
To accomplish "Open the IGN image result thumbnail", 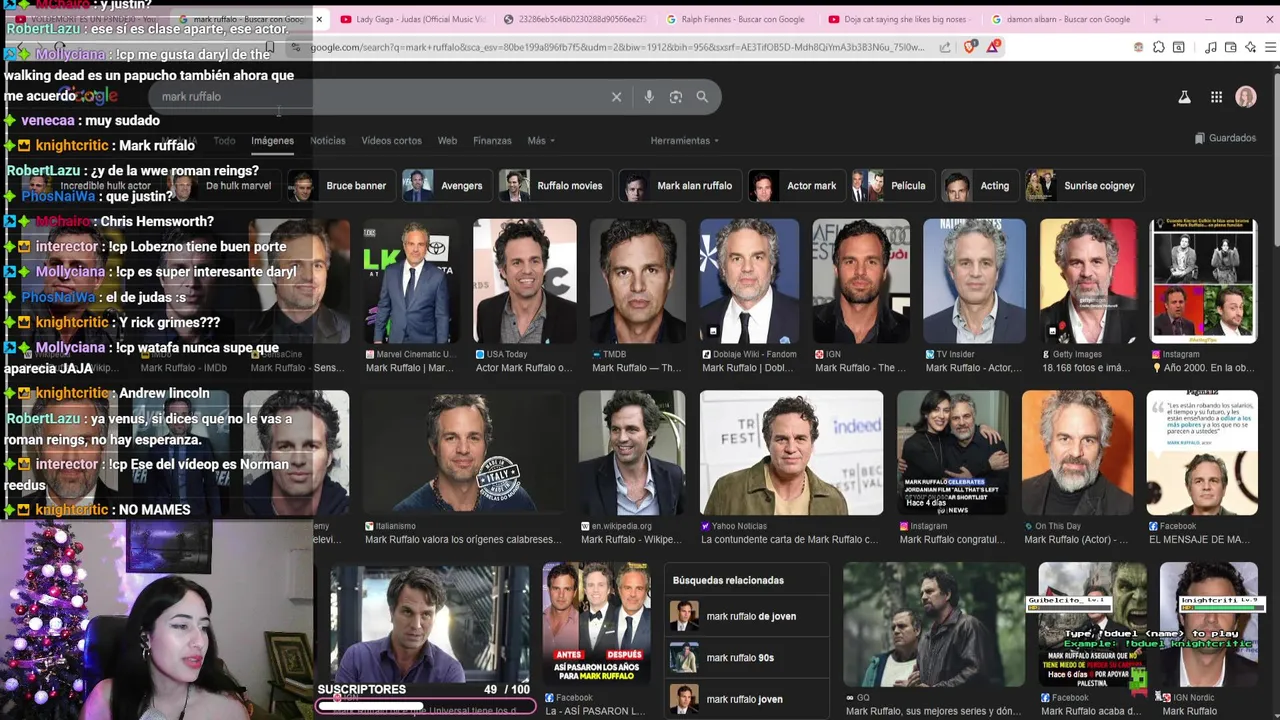I will 861,281.
